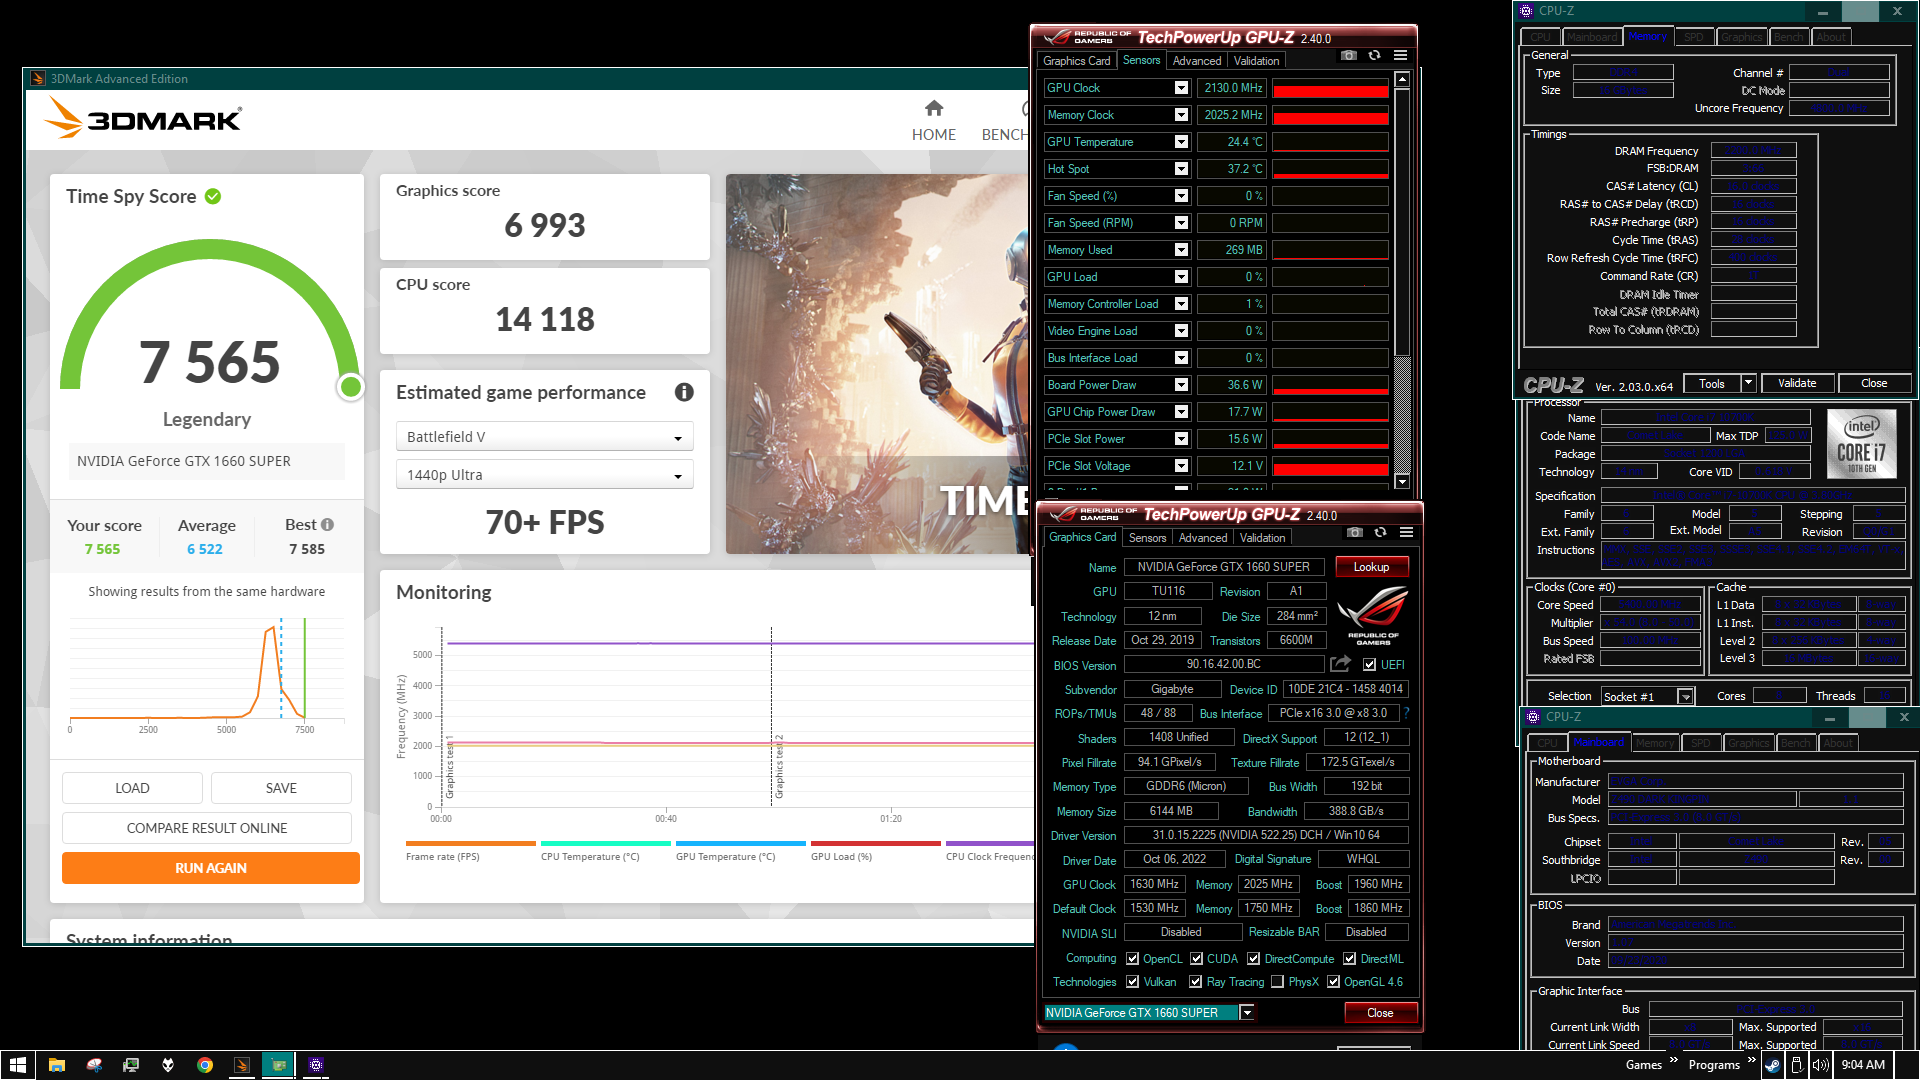The width and height of the screenshot is (1920, 1080).
Task: Open Sensors tab in GPU-Z Graphics Card window
Action: coord(1147,538)
